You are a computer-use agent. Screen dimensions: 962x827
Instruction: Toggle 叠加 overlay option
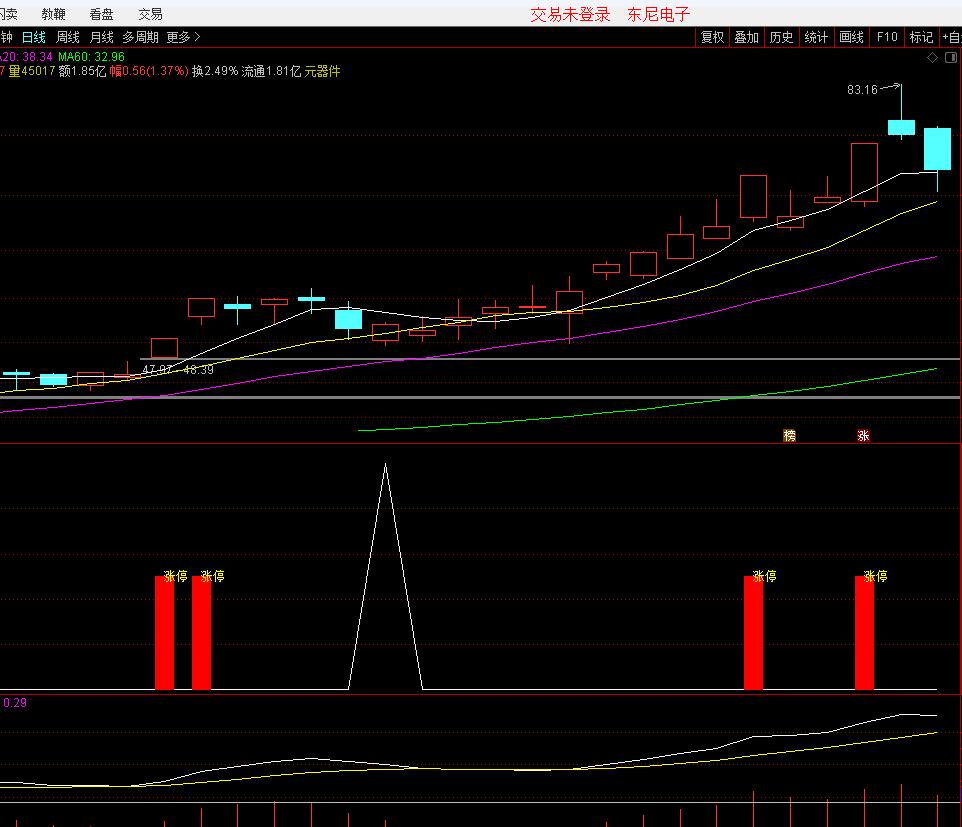point(746,37)
